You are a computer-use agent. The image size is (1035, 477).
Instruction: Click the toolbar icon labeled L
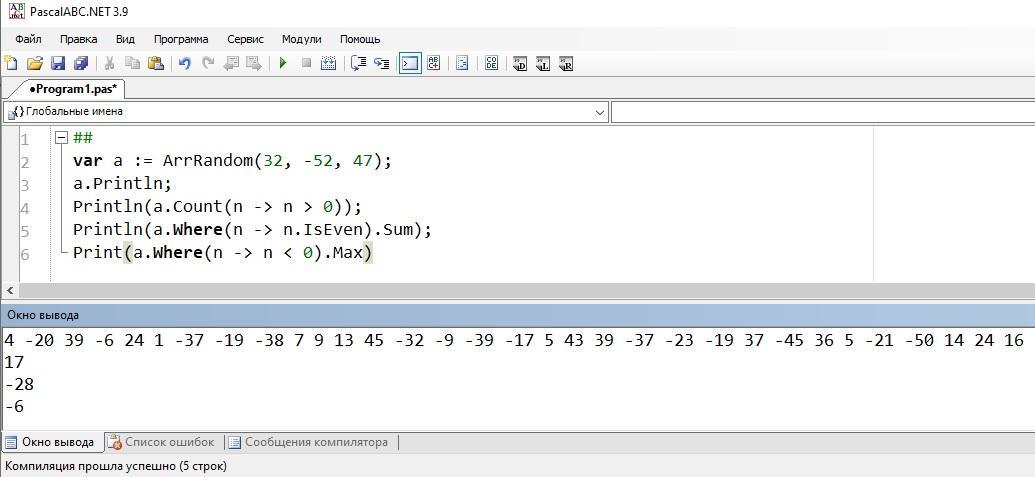click(x=543, y=64)
